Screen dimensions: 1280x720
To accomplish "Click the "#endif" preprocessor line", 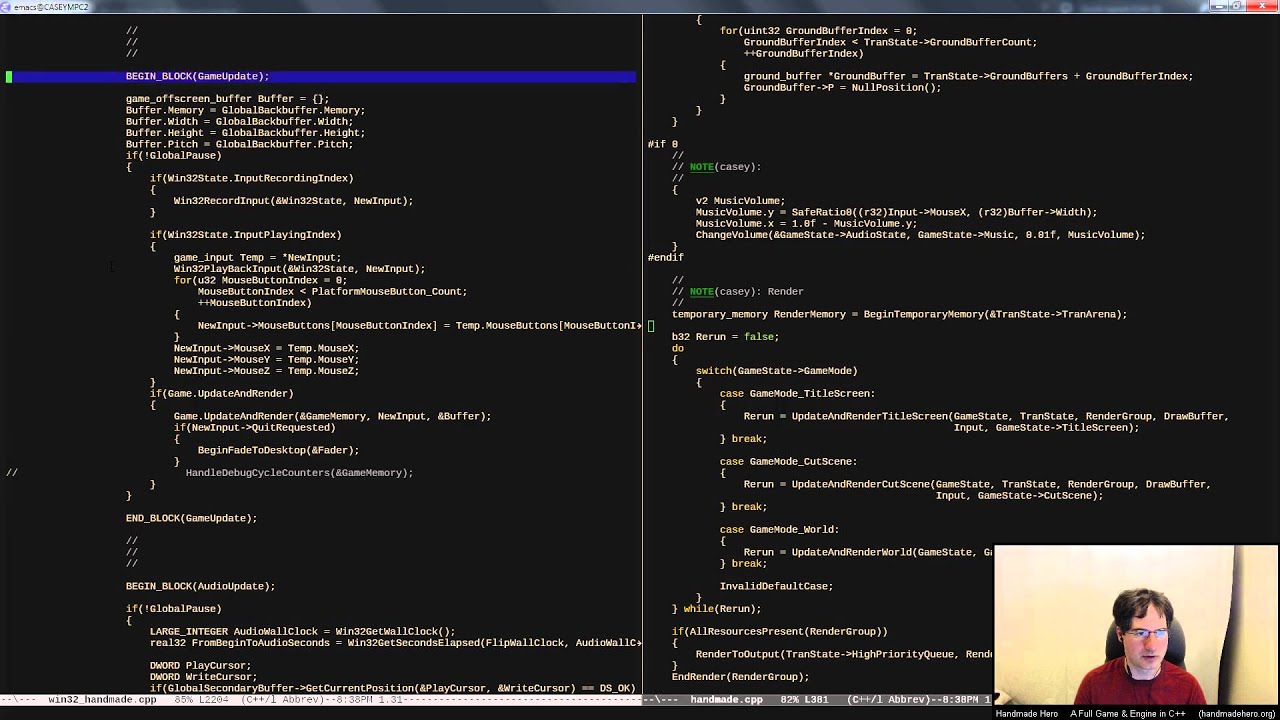I will click(665, 258).
